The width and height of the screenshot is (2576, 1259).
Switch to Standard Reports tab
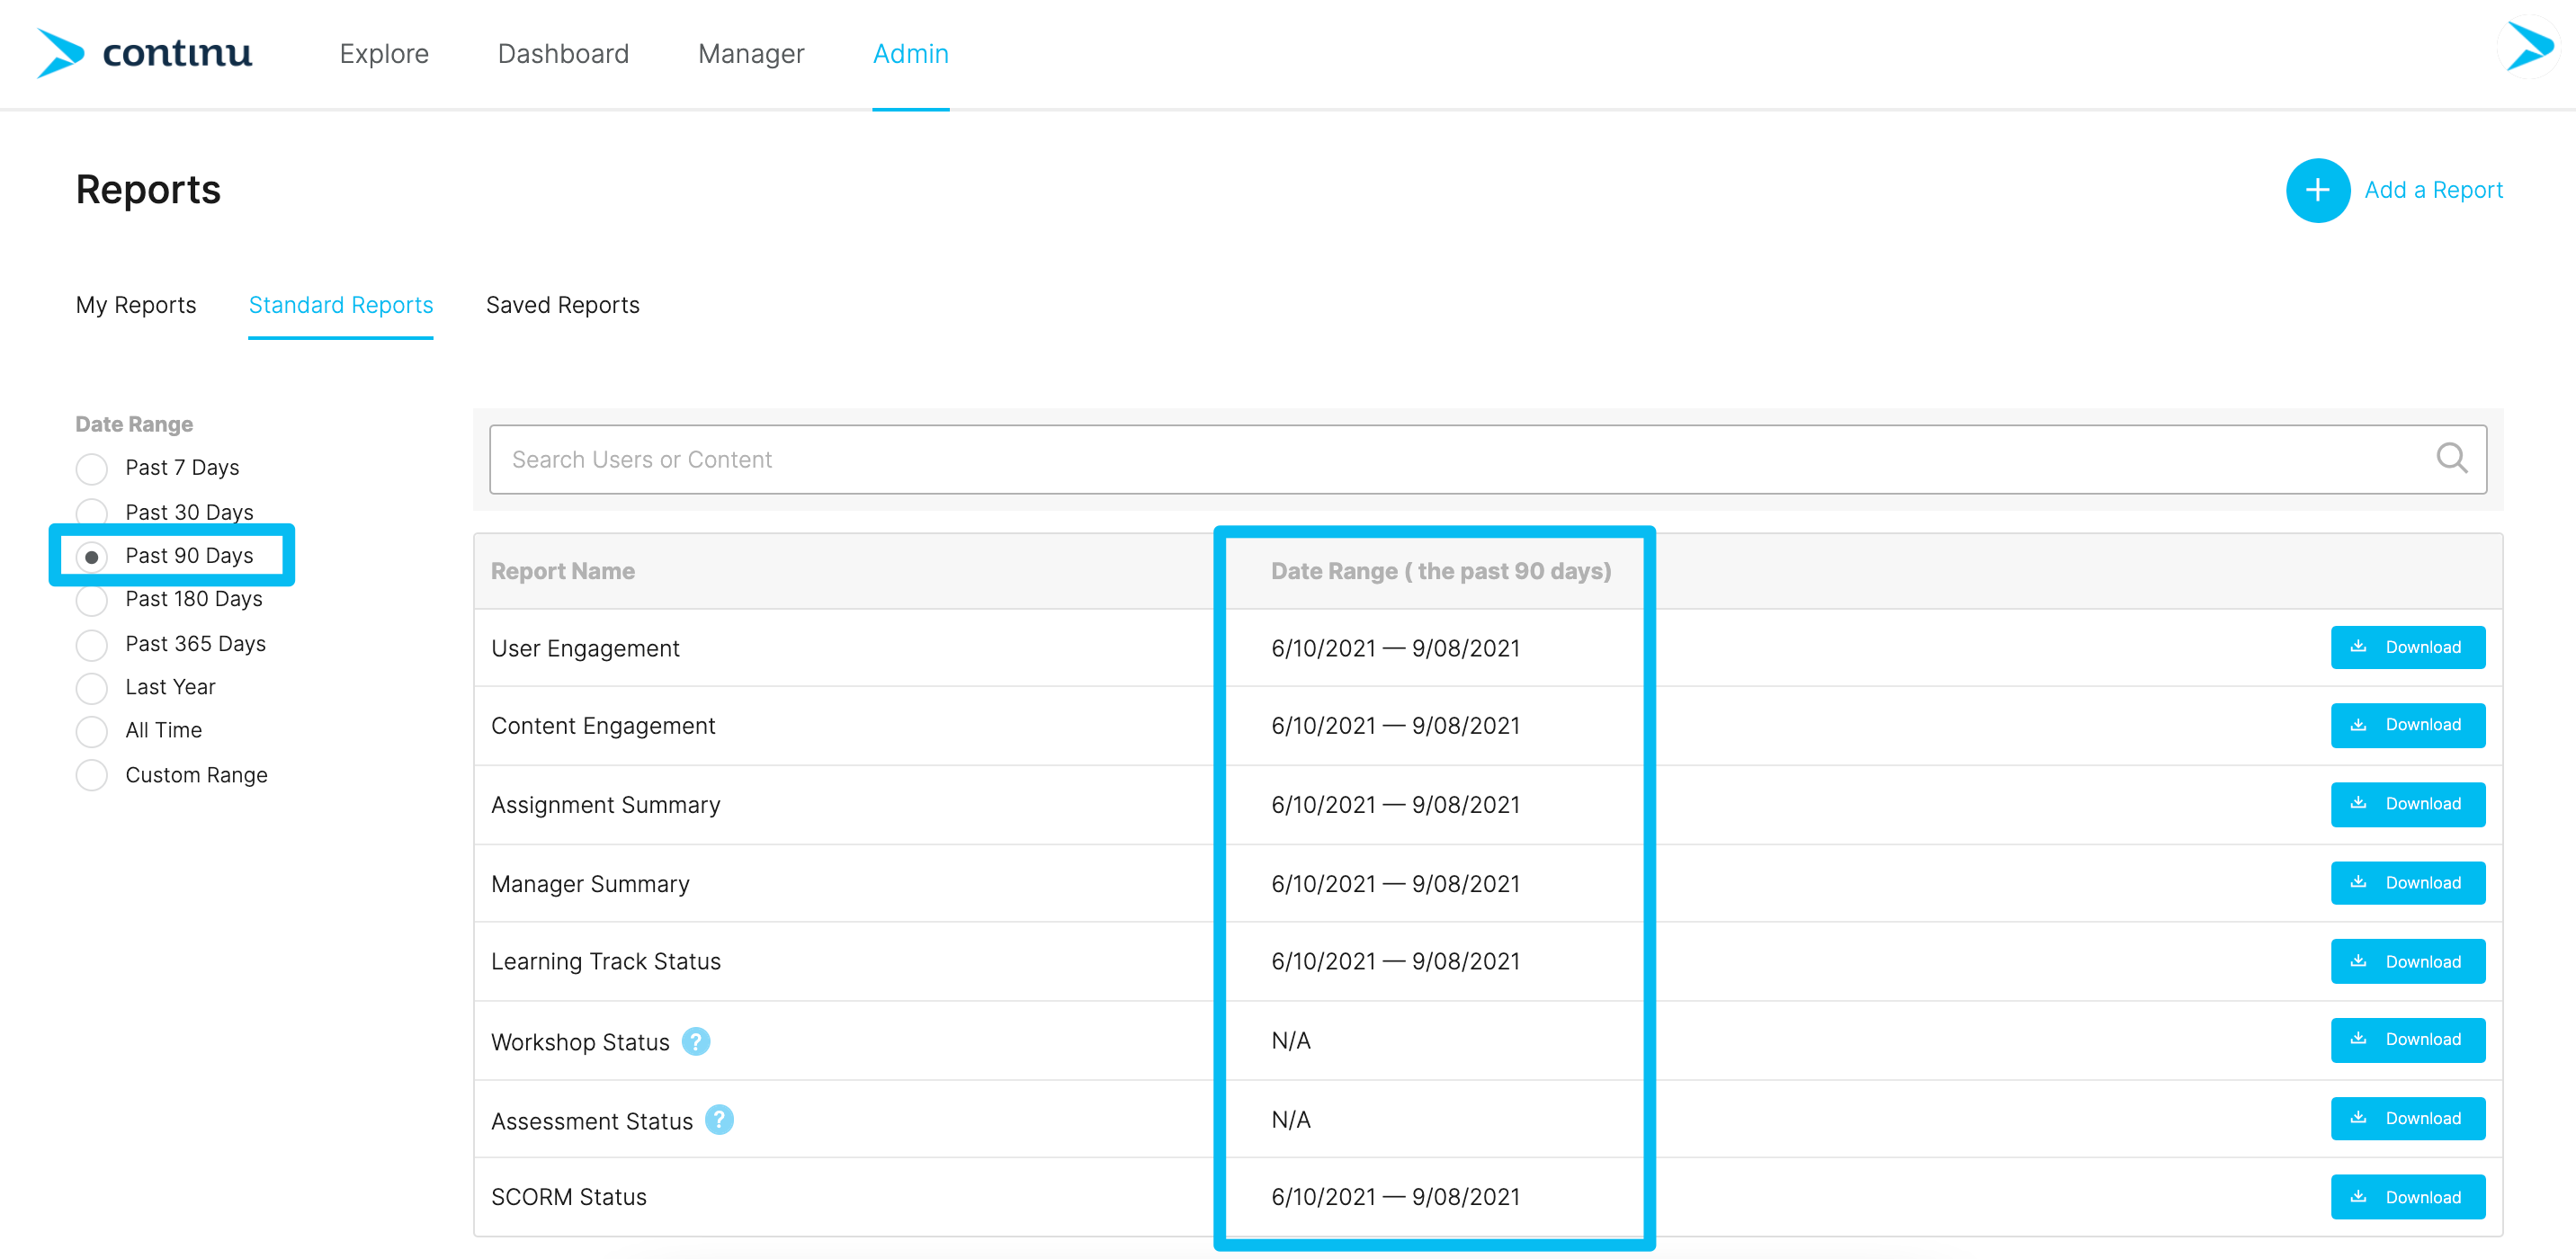click(x=341, y=305)
